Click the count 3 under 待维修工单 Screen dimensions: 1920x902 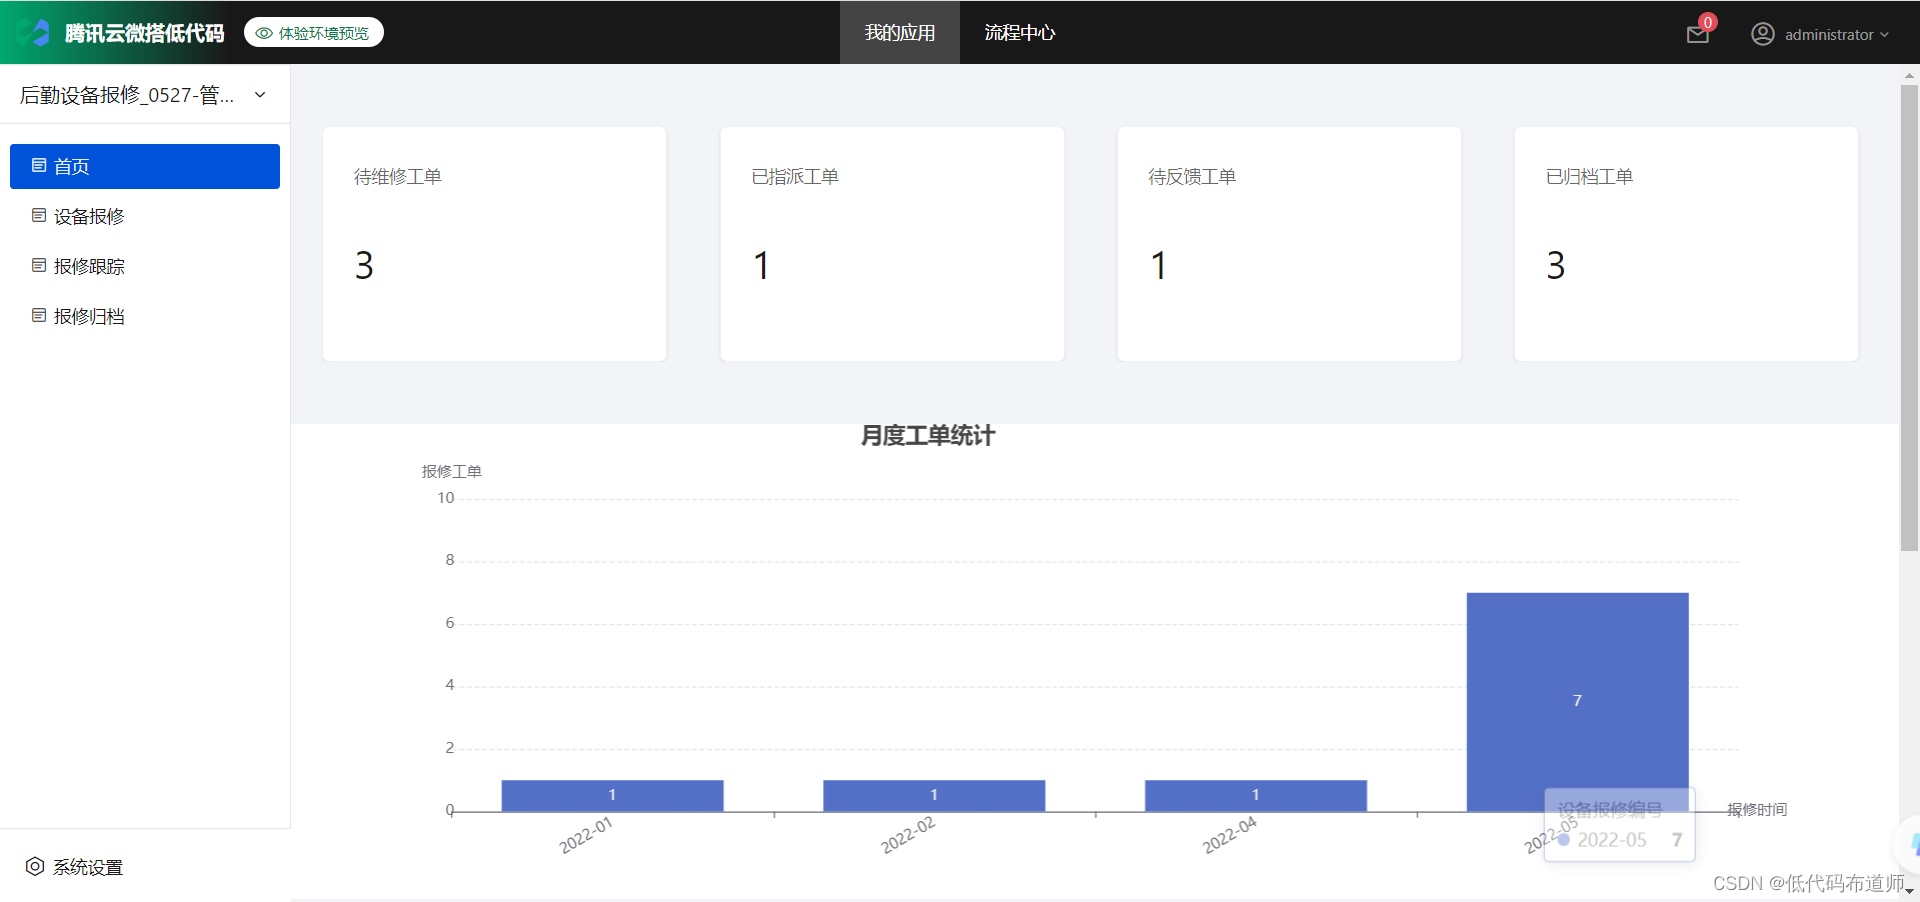pos(364,265)
